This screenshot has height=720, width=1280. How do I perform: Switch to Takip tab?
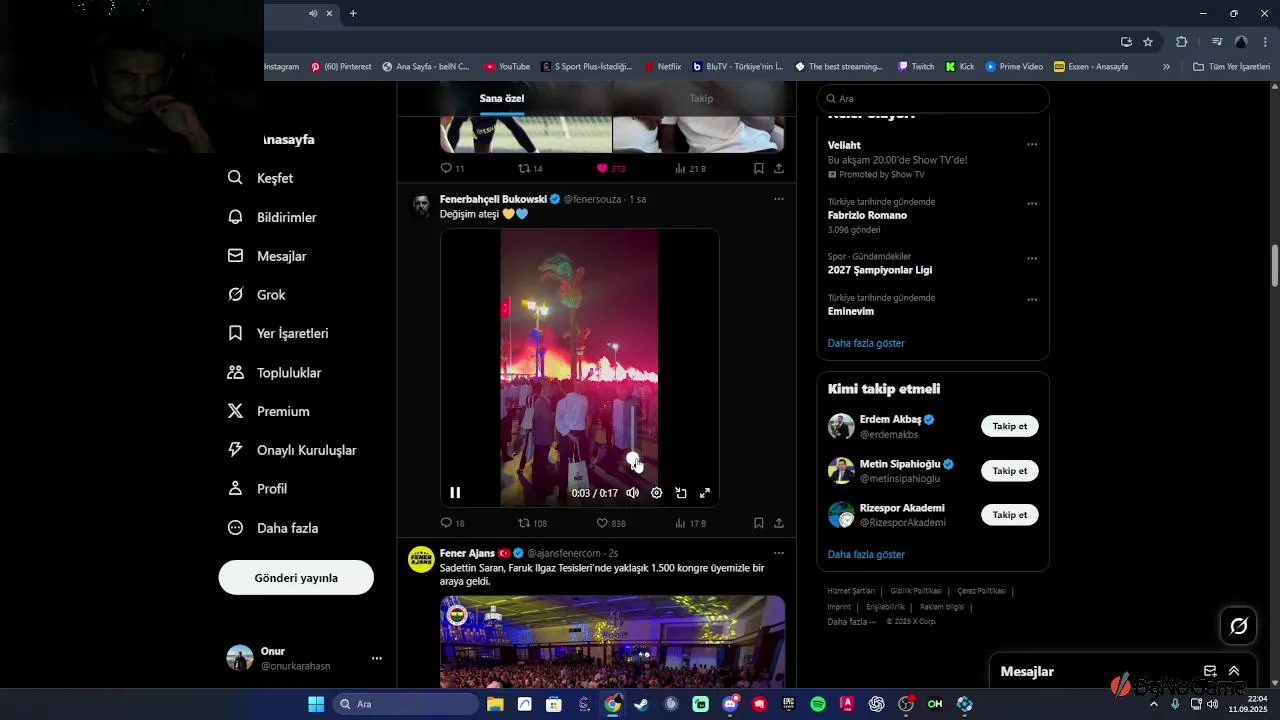click(701, 98)
